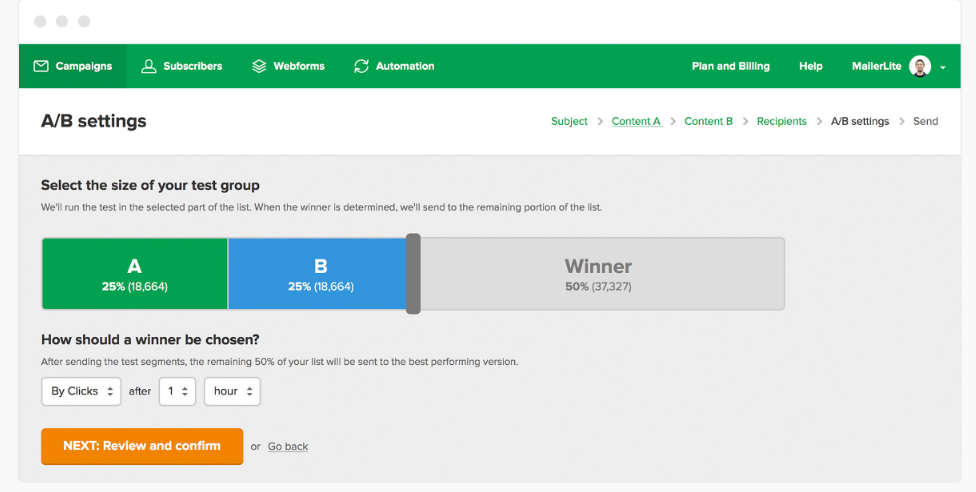976x492 pixels.
Task: Click the Campaigns envelope icon
Action: pyautogui.click(x=41, y=66)
